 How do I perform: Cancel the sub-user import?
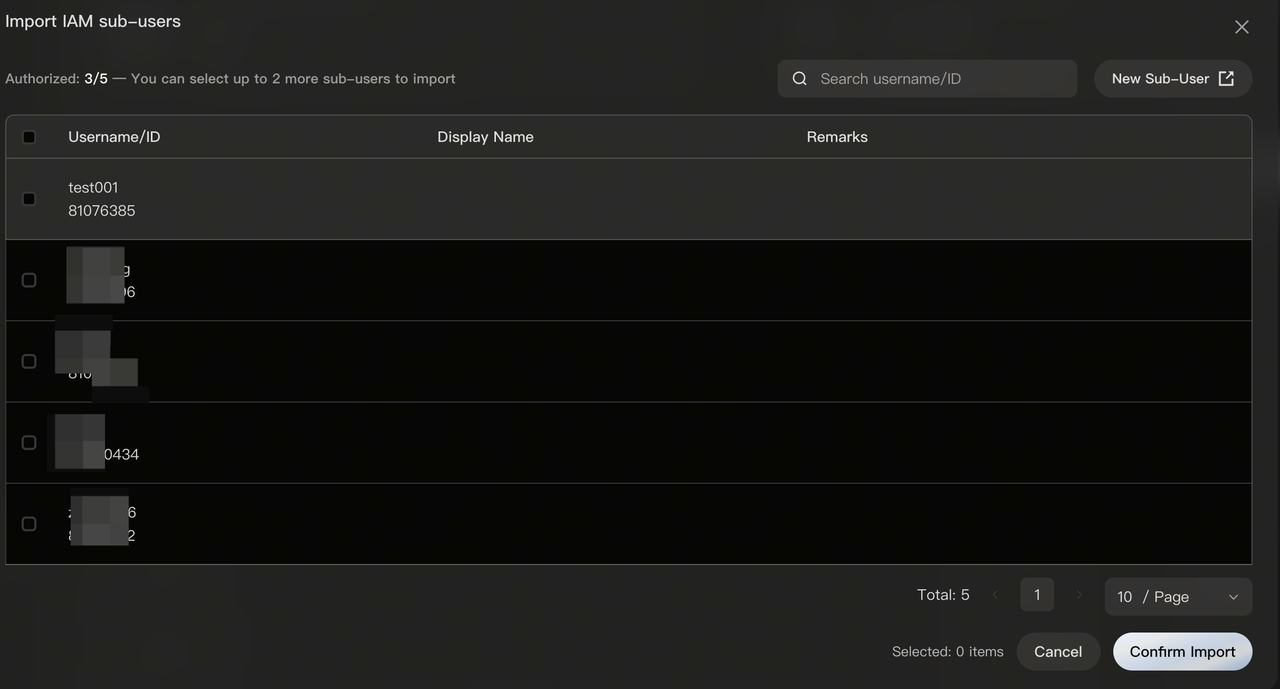[x=1058, y=652]
